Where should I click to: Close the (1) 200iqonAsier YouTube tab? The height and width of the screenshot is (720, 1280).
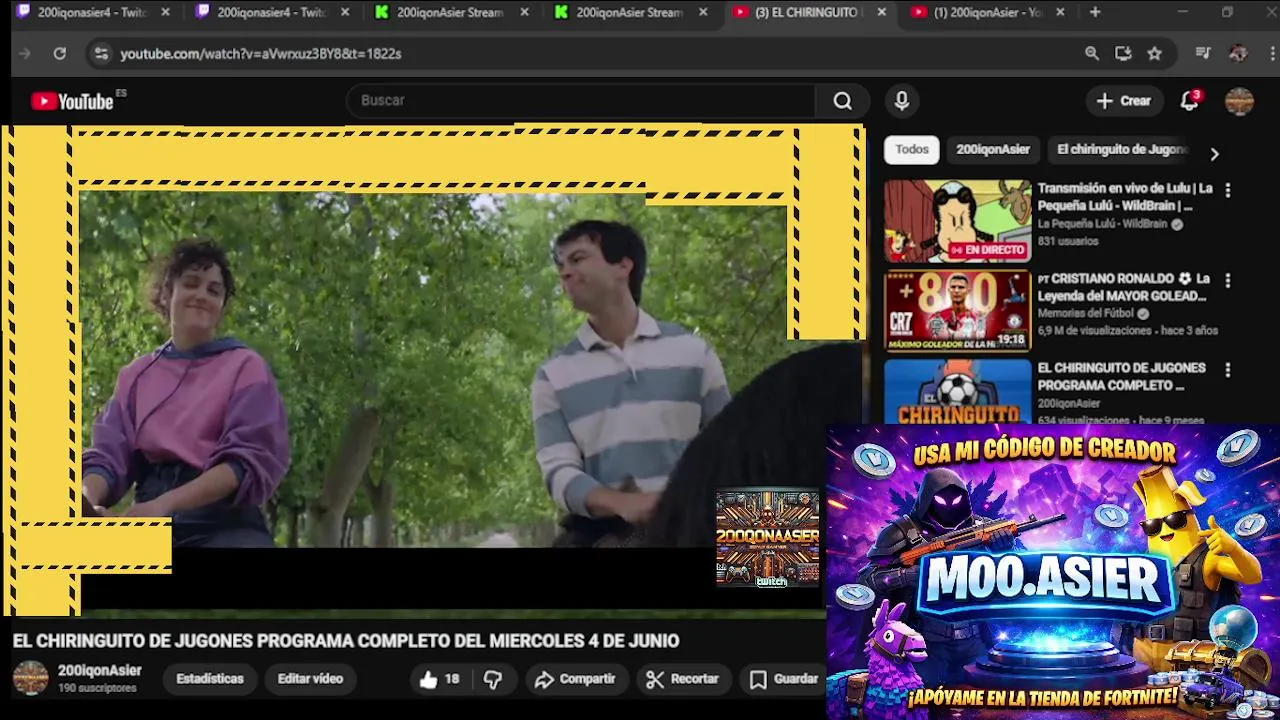pos(1060,12)
